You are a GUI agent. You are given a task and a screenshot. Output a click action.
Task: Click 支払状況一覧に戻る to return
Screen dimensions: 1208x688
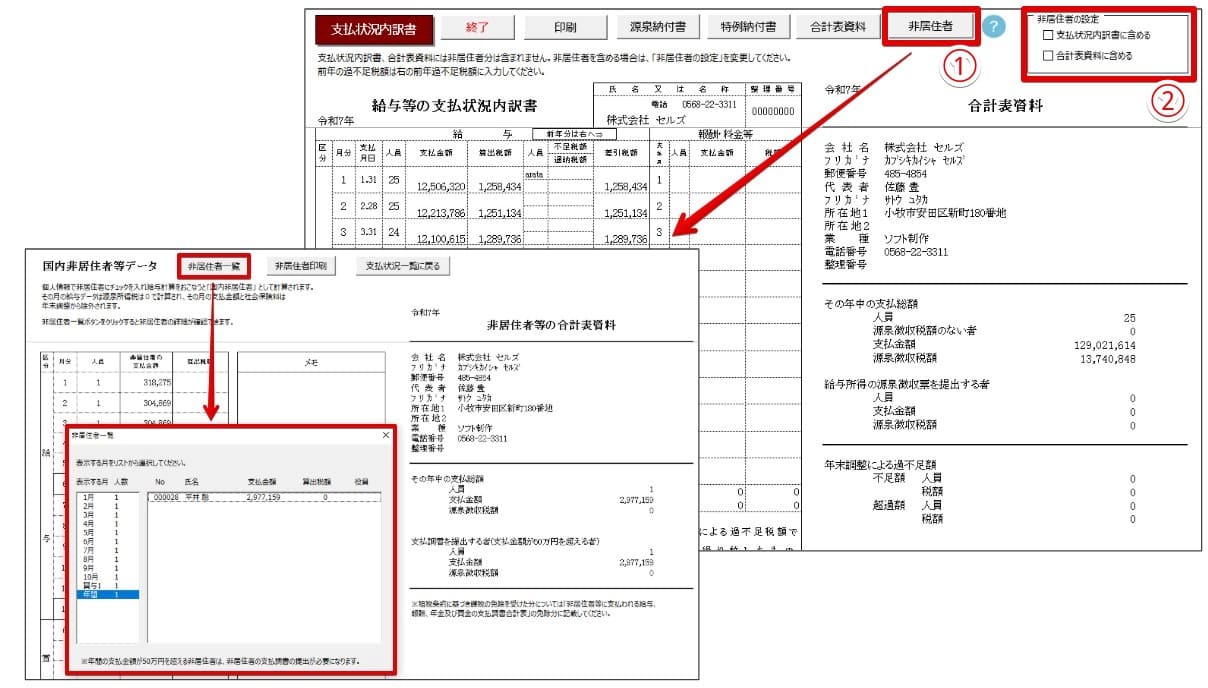coord(401,264)
